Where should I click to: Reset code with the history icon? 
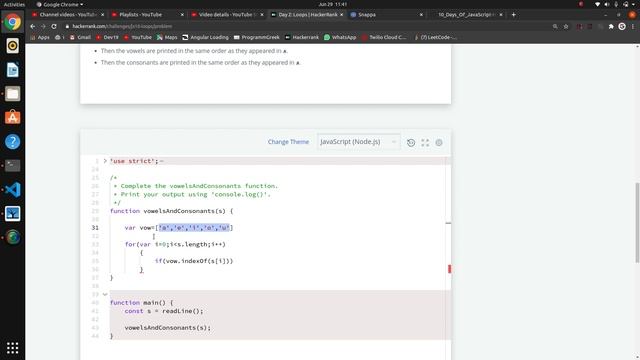pyautogui.click(x=411, y=142)
